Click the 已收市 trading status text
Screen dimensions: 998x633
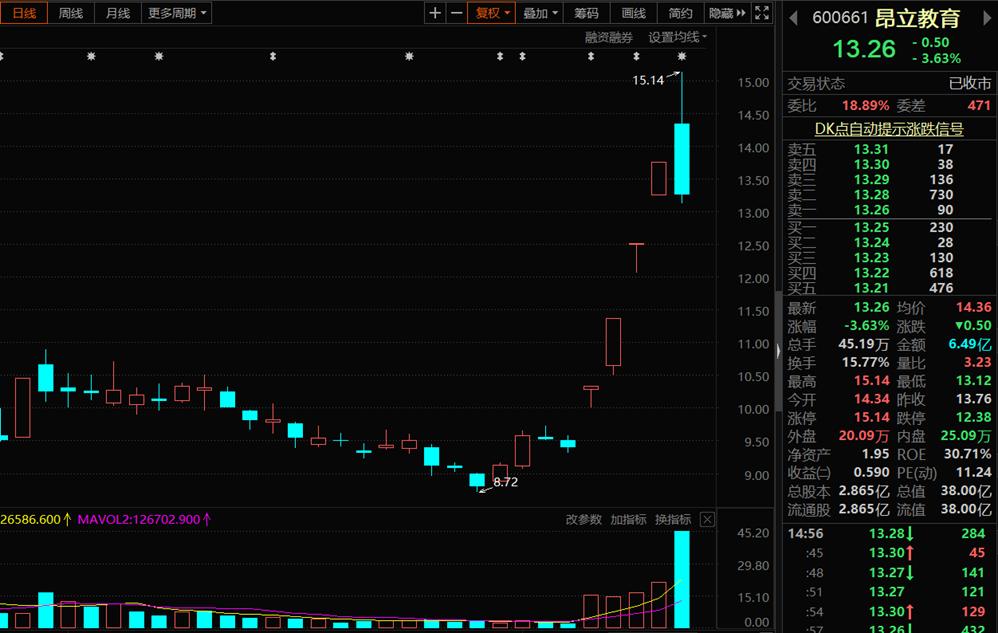tap(970, 83)
